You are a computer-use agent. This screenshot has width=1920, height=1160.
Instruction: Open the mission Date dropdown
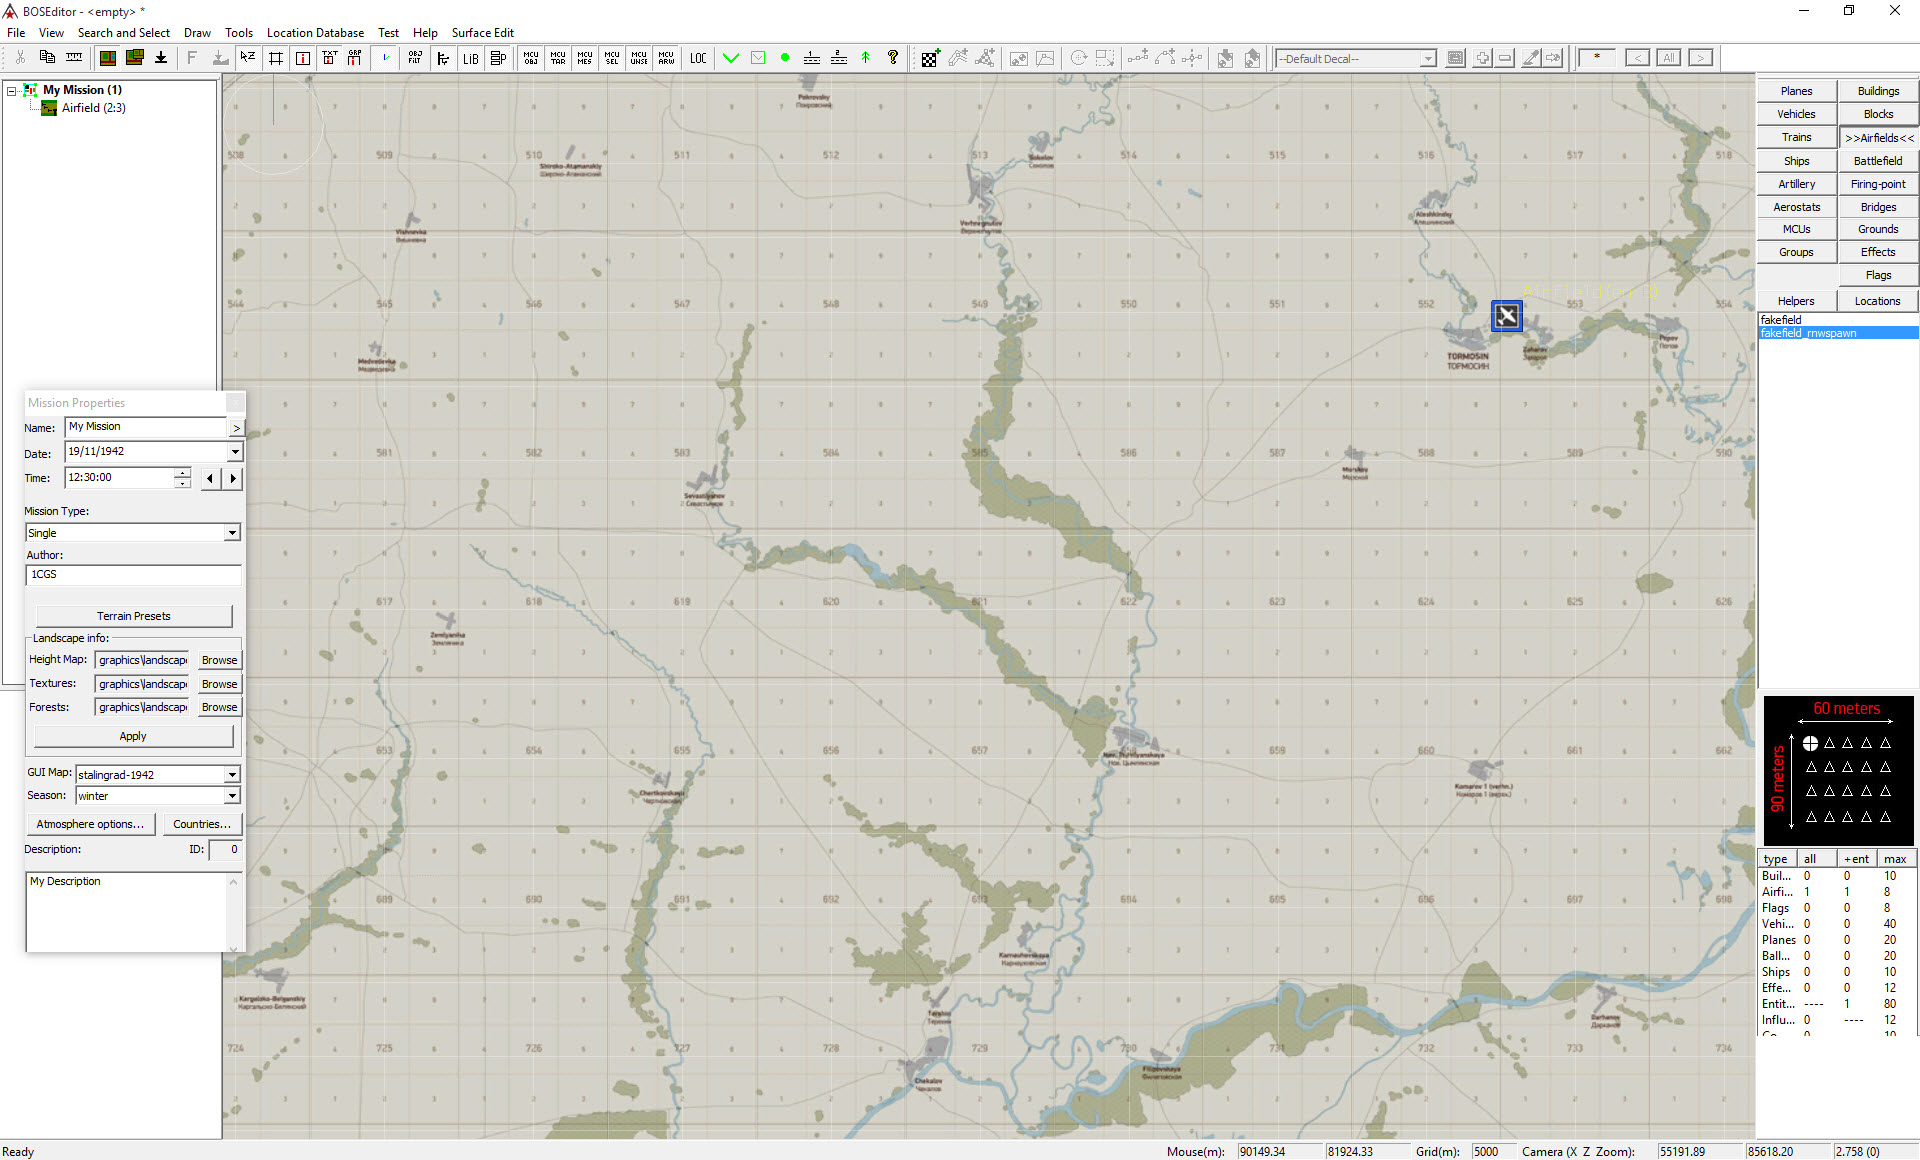[x=235, y=452]
